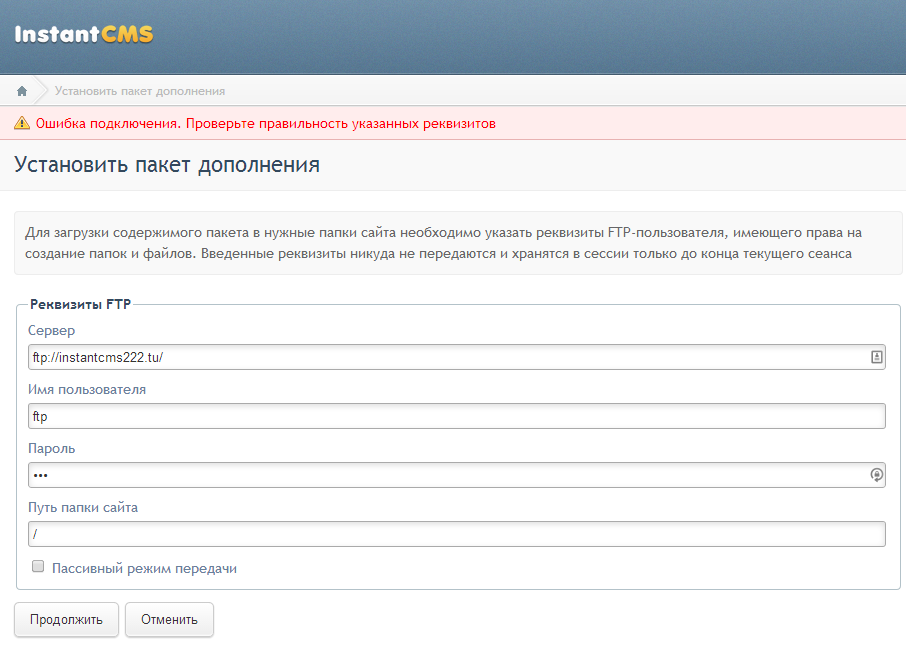Image resolution: width=906 pixels, height=649 pixels.
Task: Click the Путь папки сайта field label
Action: tap(83, 507)
